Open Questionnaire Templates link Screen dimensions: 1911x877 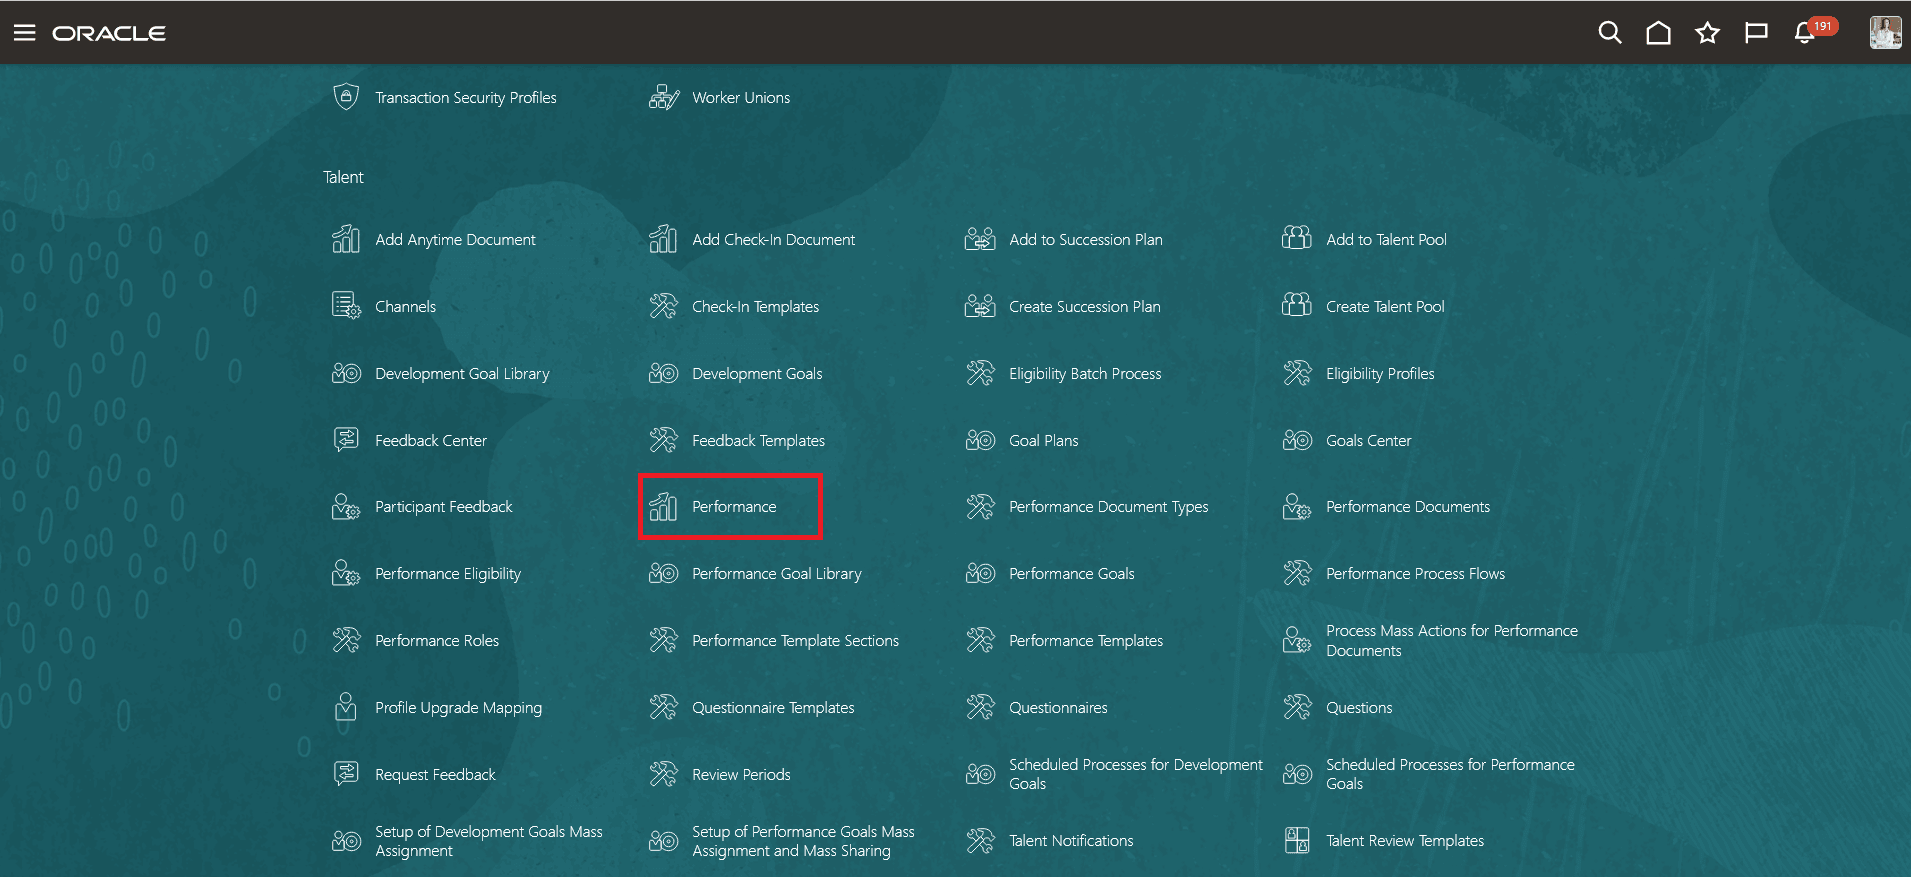(773, 708)
